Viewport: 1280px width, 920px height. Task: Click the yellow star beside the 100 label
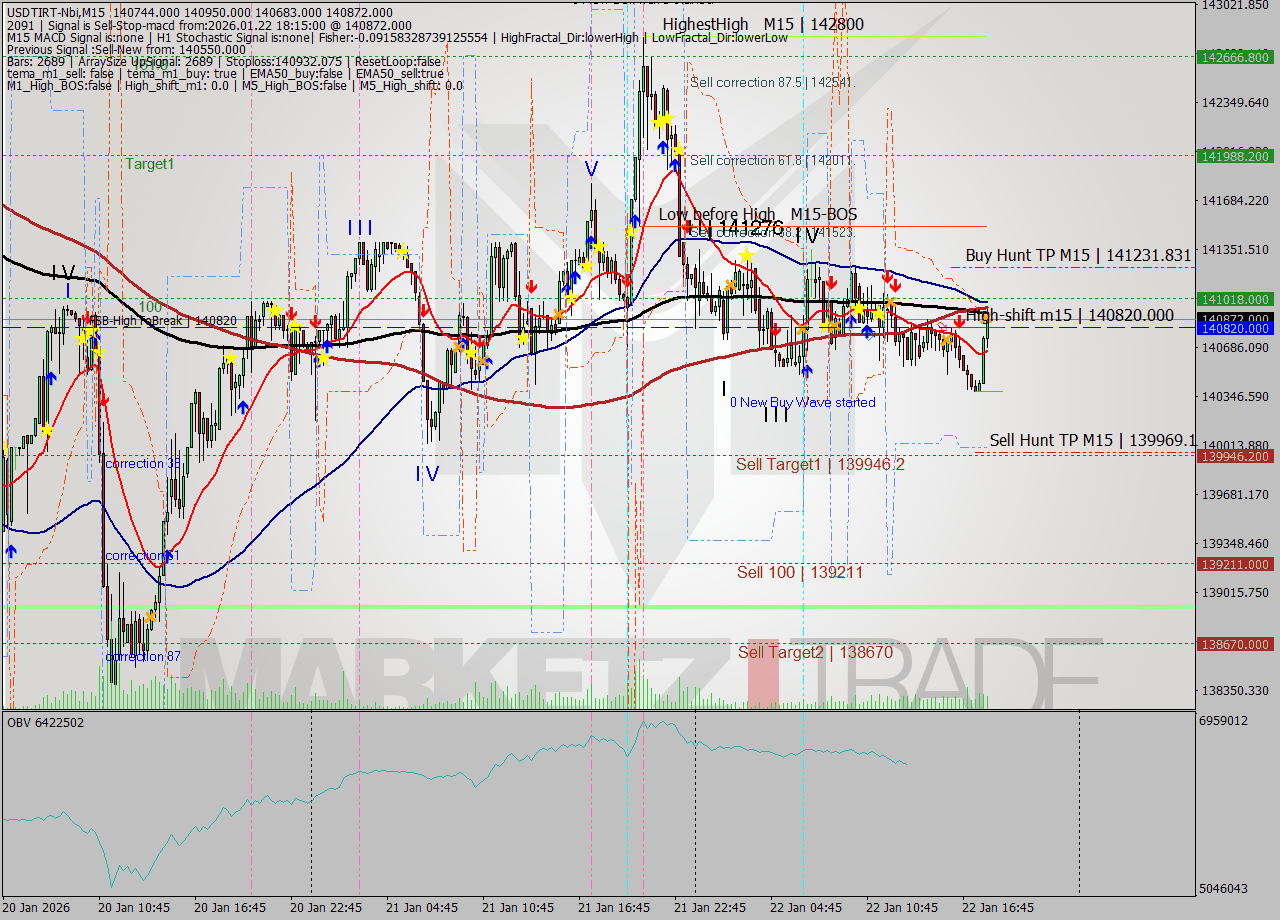point(83,339)
